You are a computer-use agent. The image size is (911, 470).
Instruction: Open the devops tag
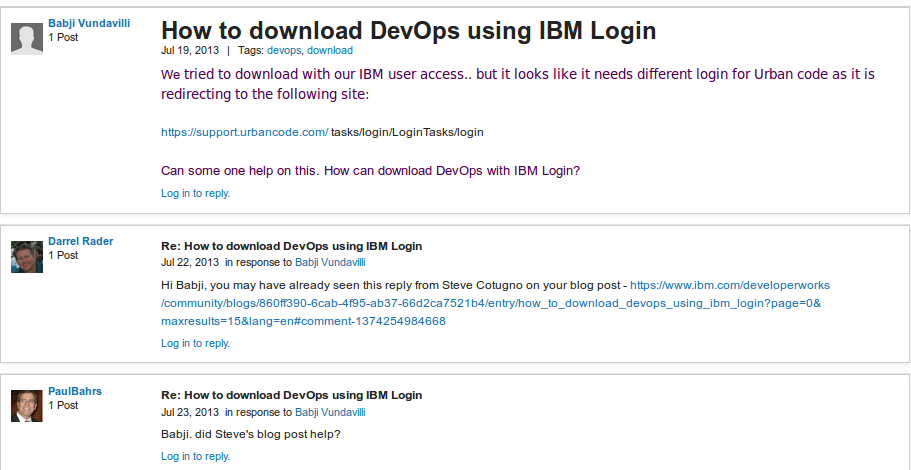pos(284,51)
